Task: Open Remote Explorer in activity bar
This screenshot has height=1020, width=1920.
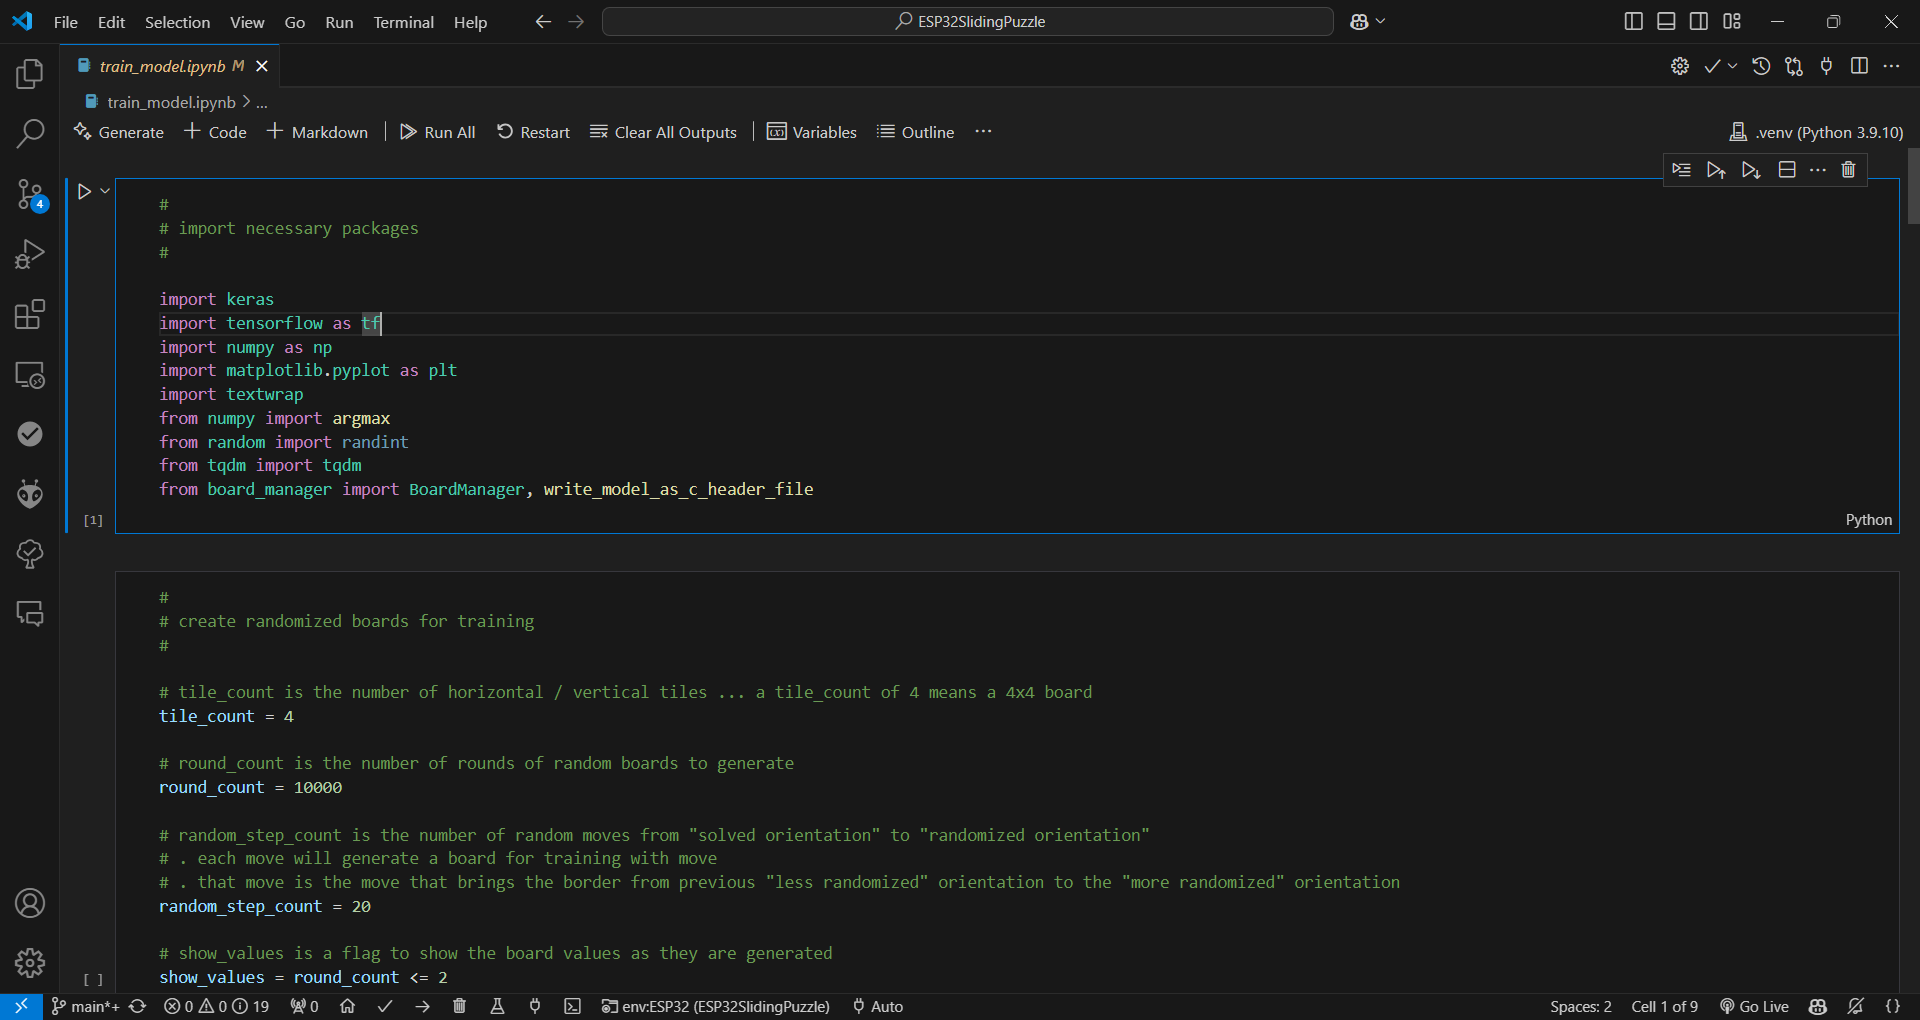Action: click(30, 375)
